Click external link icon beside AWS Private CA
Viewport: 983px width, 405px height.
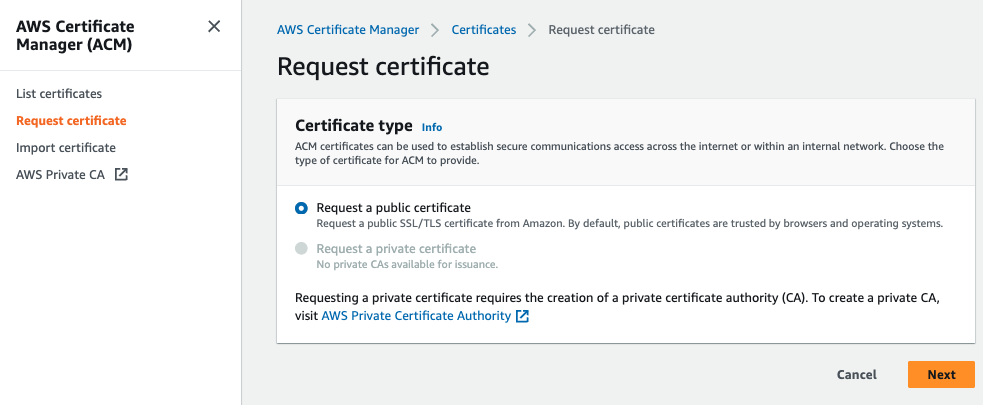(121, 175)
